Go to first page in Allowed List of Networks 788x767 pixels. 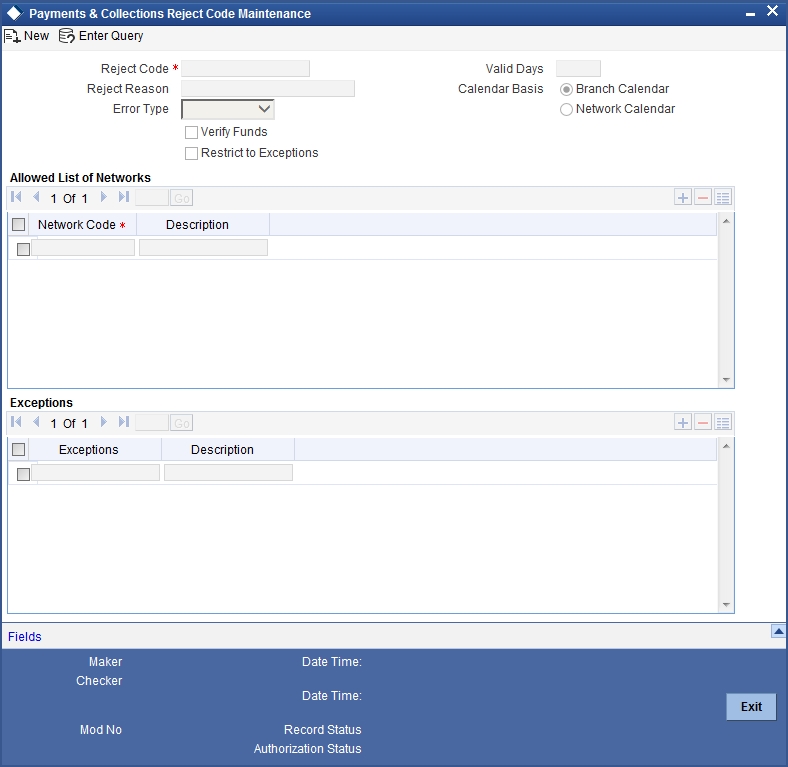pos(16,197)
